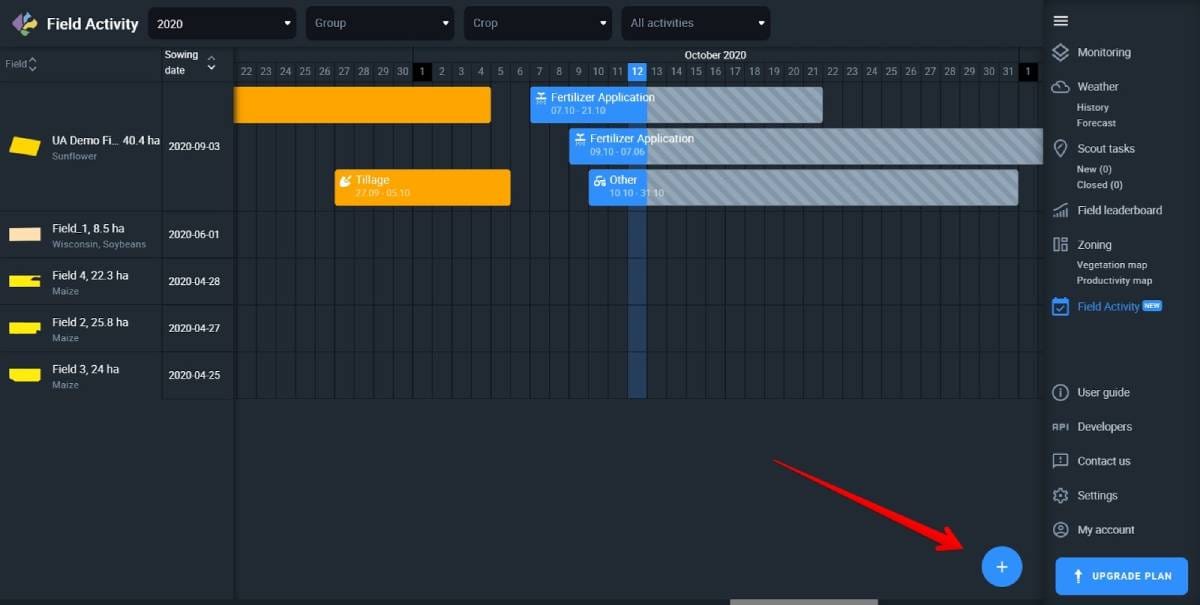Open the User guide link

pyautogui.click(x=1103, y=393)
